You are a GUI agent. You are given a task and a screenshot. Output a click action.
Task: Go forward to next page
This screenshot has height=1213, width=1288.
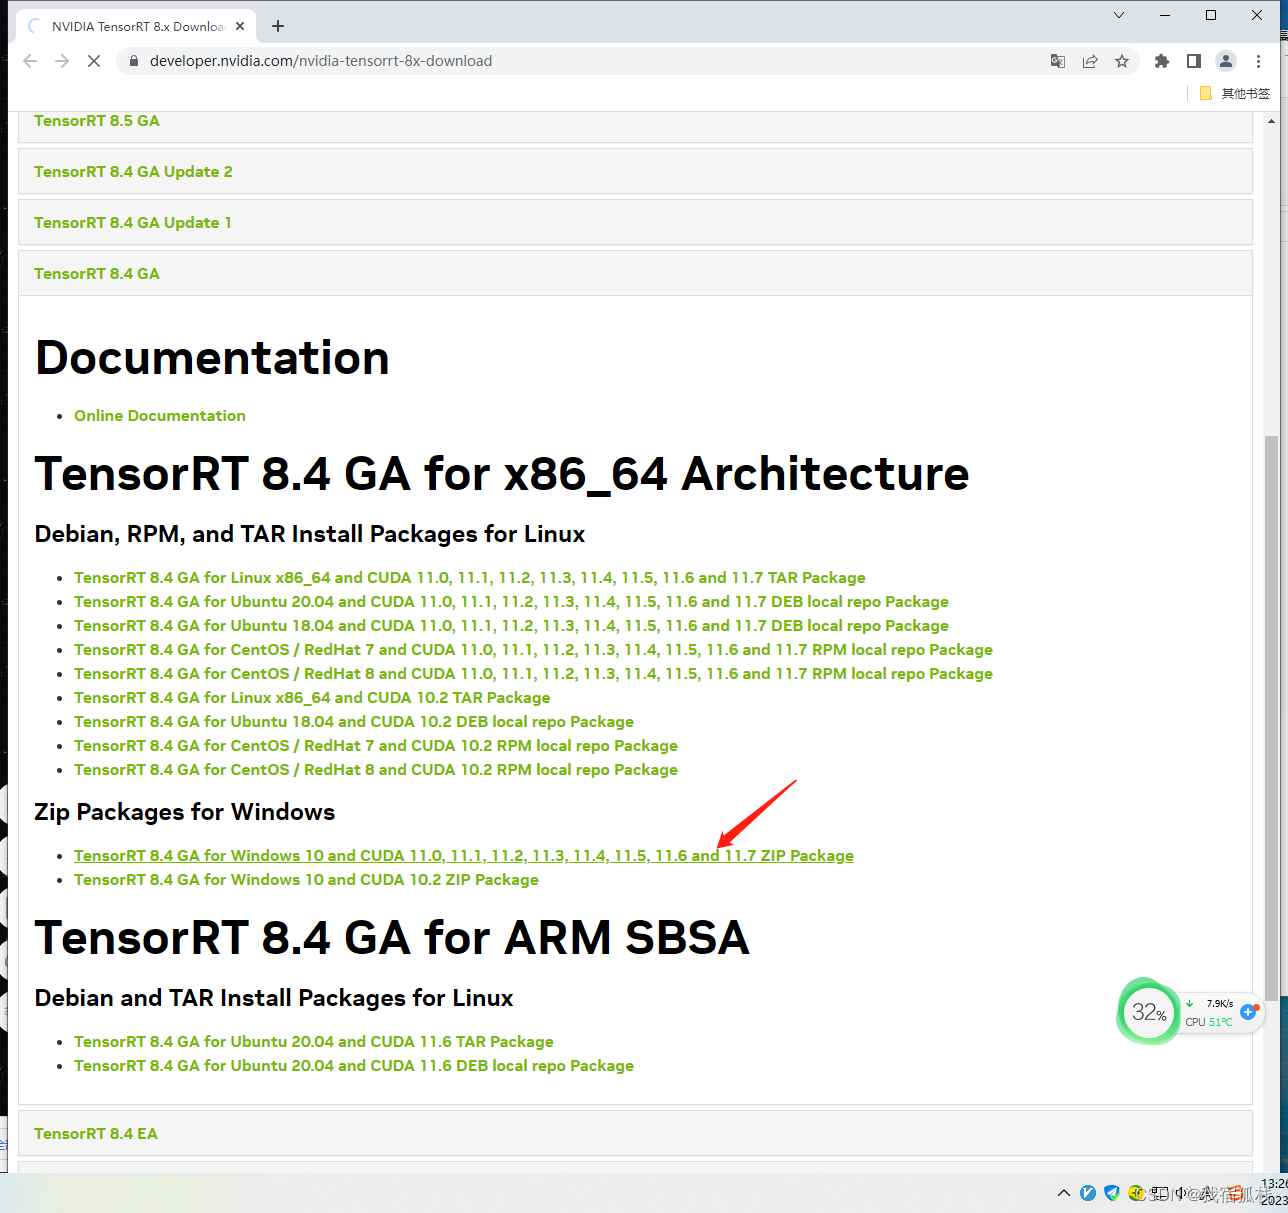(62, 61)
